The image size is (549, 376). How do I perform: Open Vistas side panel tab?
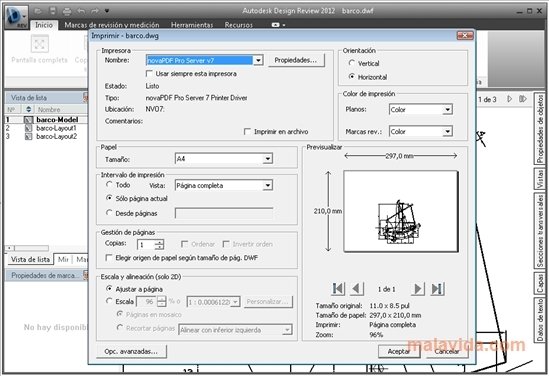[x=540, y=179]
